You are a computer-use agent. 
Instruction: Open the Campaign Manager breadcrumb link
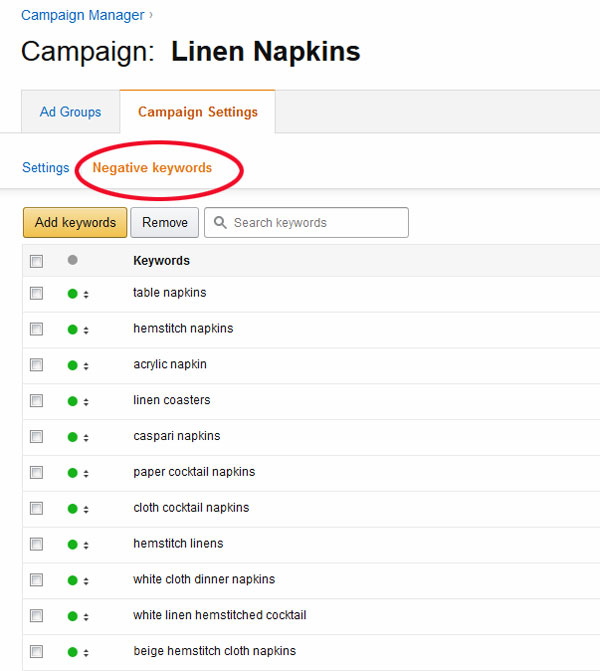click(83, 15)
